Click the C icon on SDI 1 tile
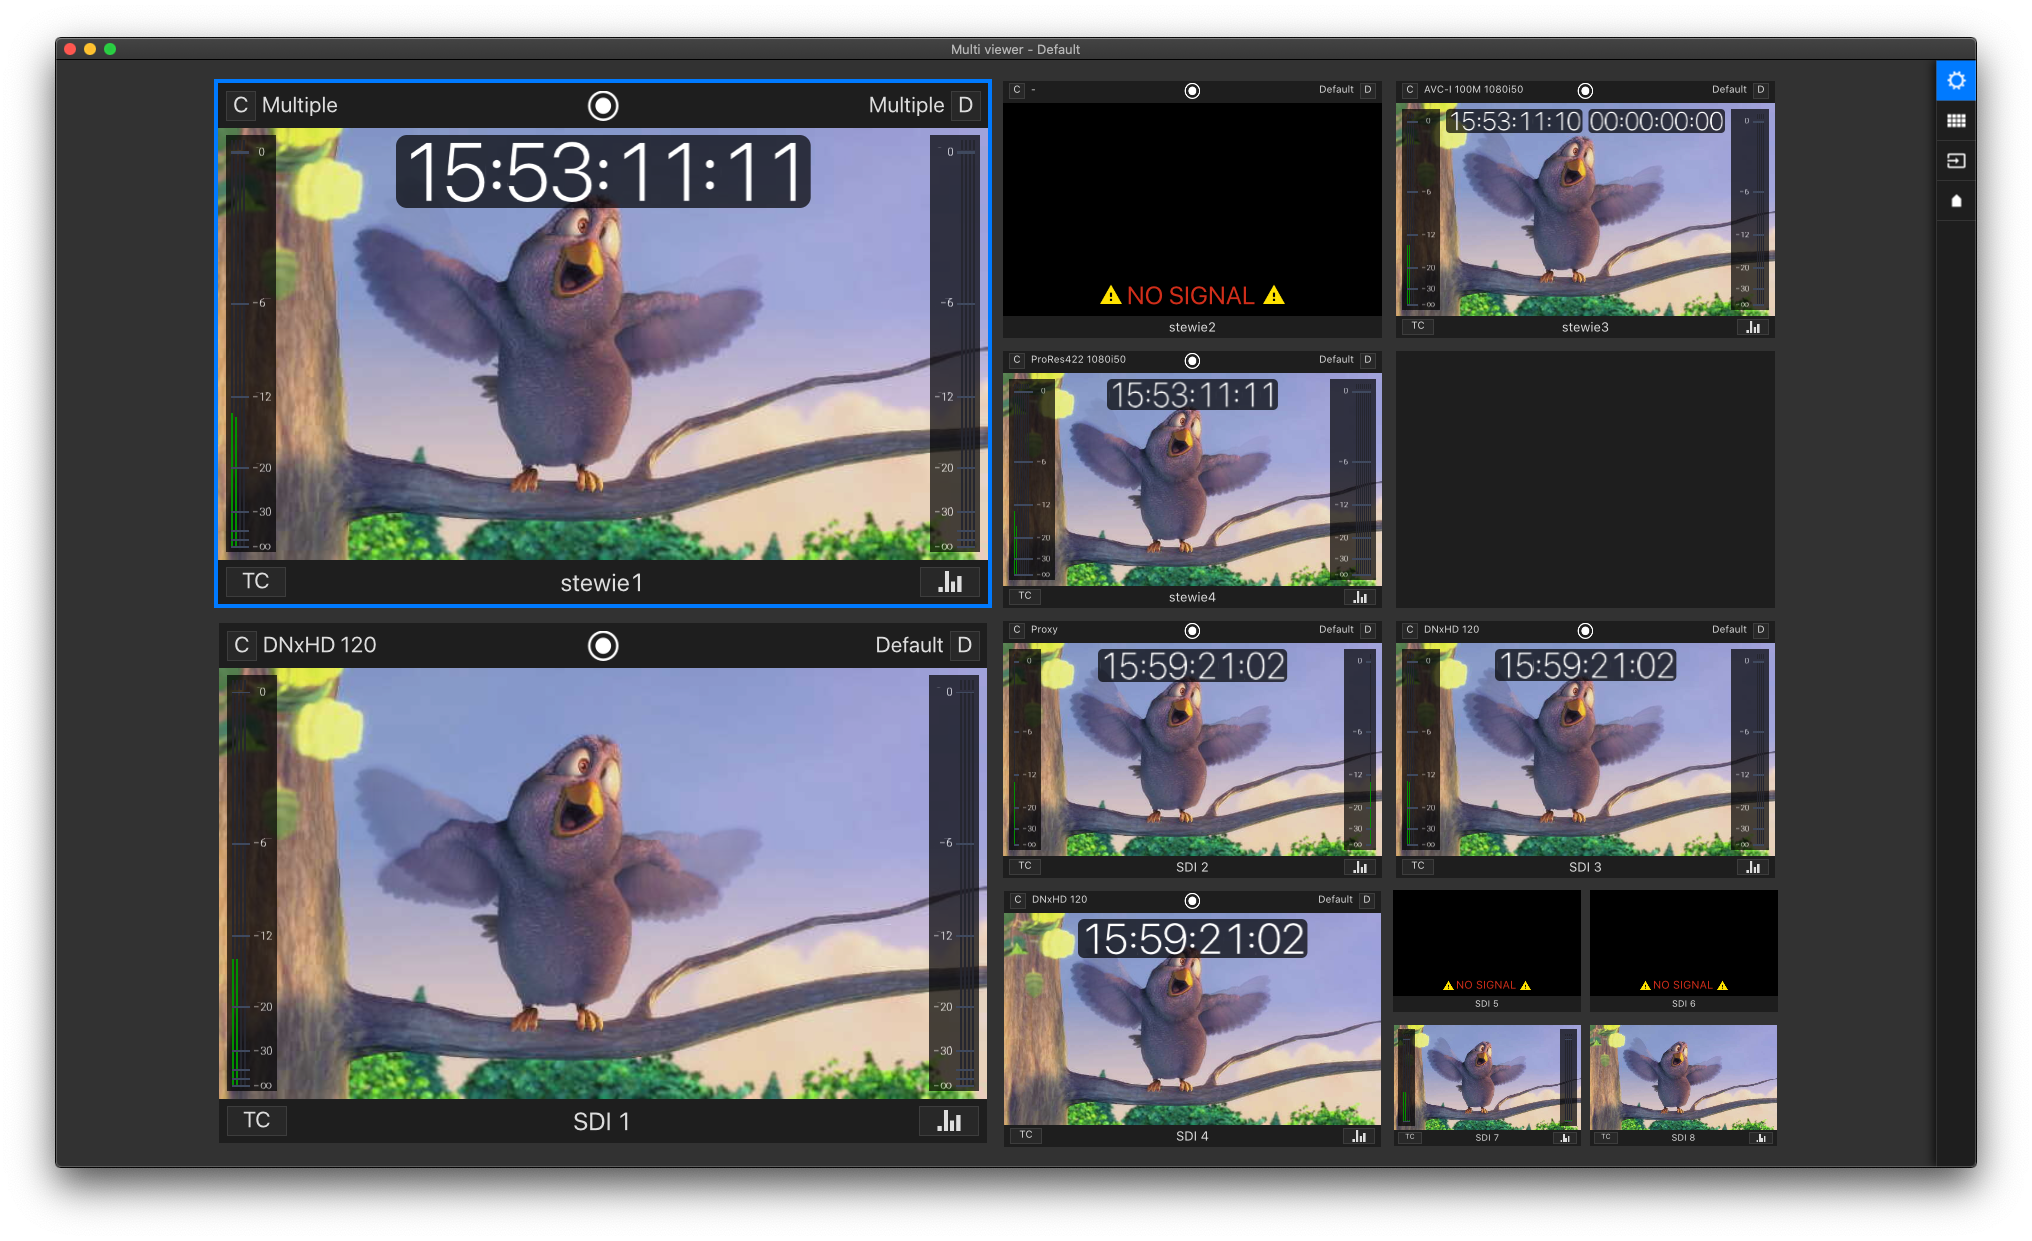Viewport: 2032px width, 1241px height. [241, 645]
